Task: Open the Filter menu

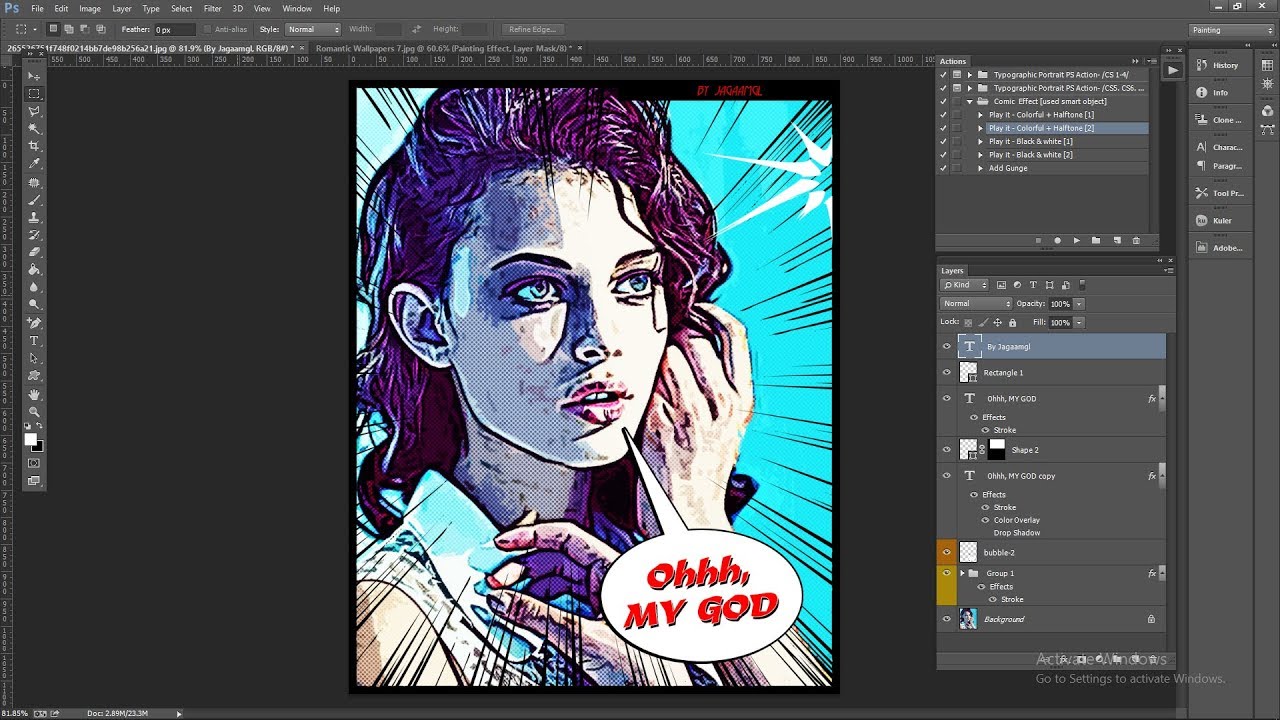Action: pyautogui.click(x=212, y=8)
